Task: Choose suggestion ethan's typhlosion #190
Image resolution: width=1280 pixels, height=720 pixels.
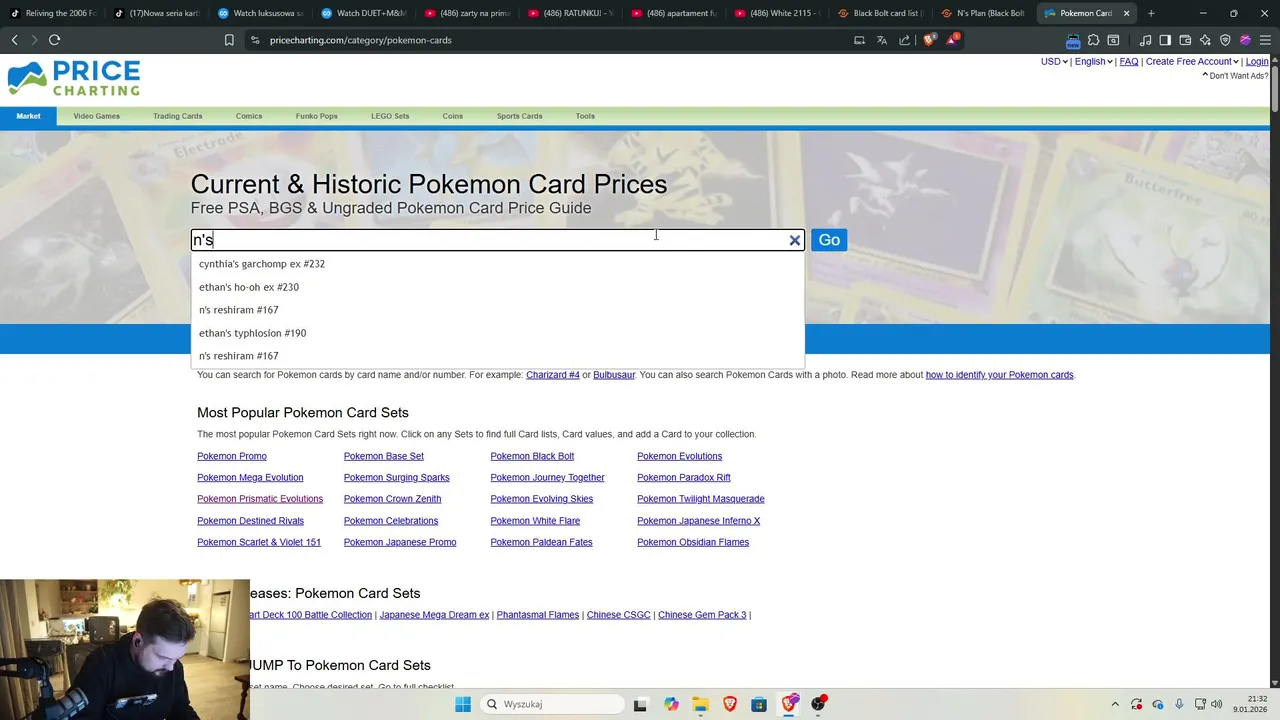Action: 498,333
